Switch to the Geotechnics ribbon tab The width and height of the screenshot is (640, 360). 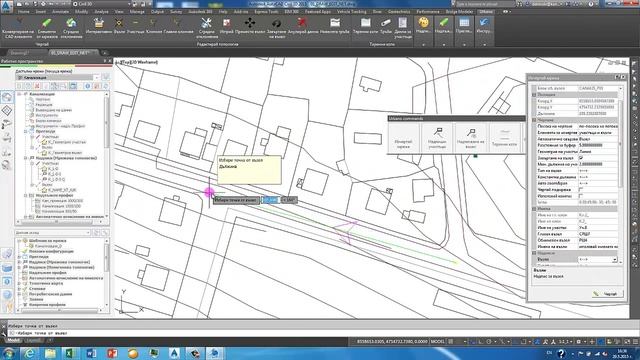click(x=399, y=12)
